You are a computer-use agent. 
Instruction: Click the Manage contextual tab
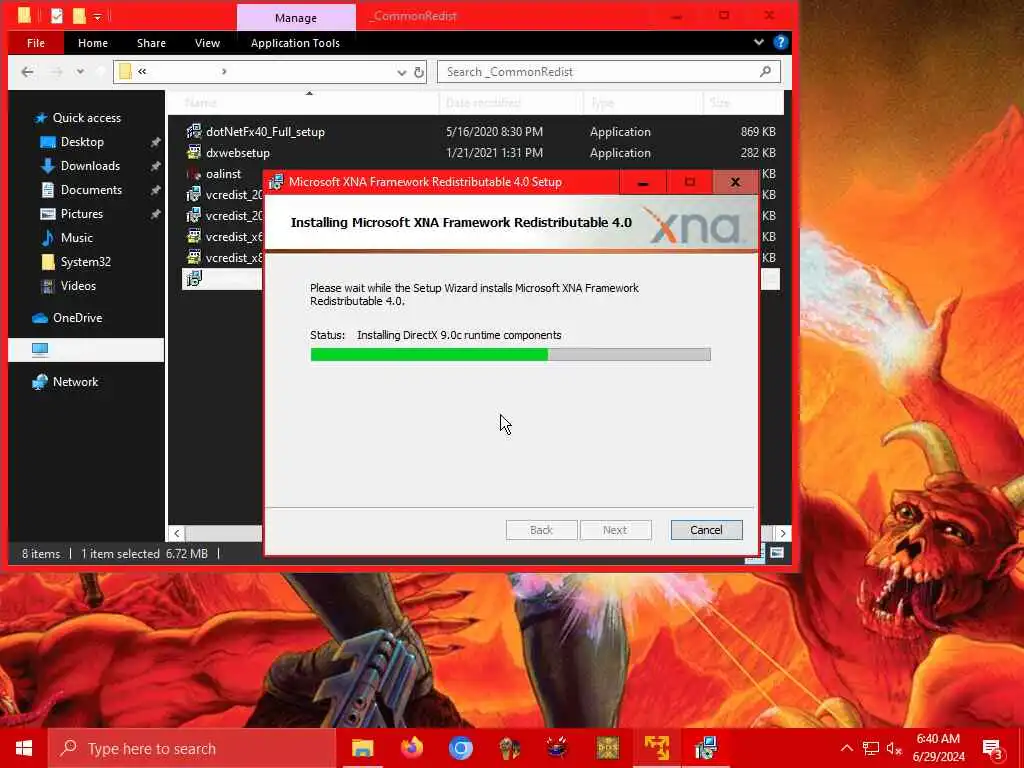(296, 18)
